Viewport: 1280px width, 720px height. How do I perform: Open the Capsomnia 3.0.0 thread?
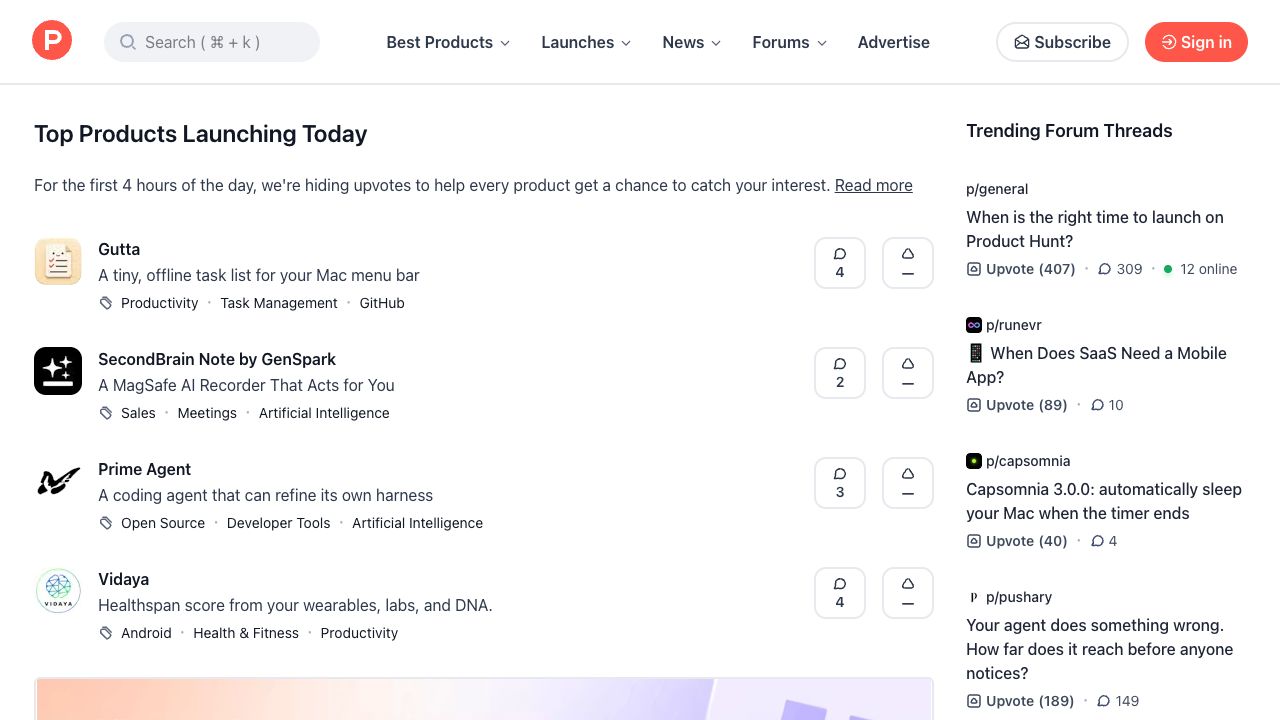pyautogui.click(x=1104, y=501)
